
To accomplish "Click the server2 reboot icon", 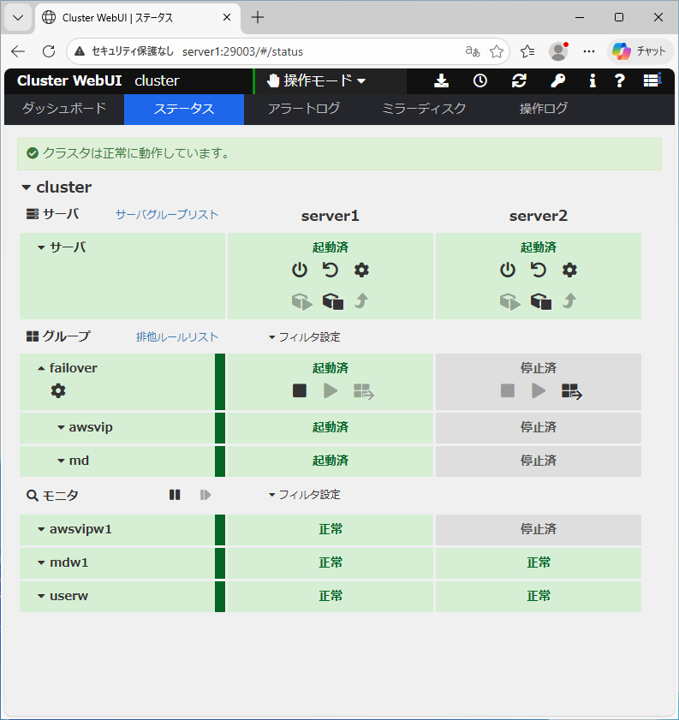I will pyautogui.click(x=538, y=270).
